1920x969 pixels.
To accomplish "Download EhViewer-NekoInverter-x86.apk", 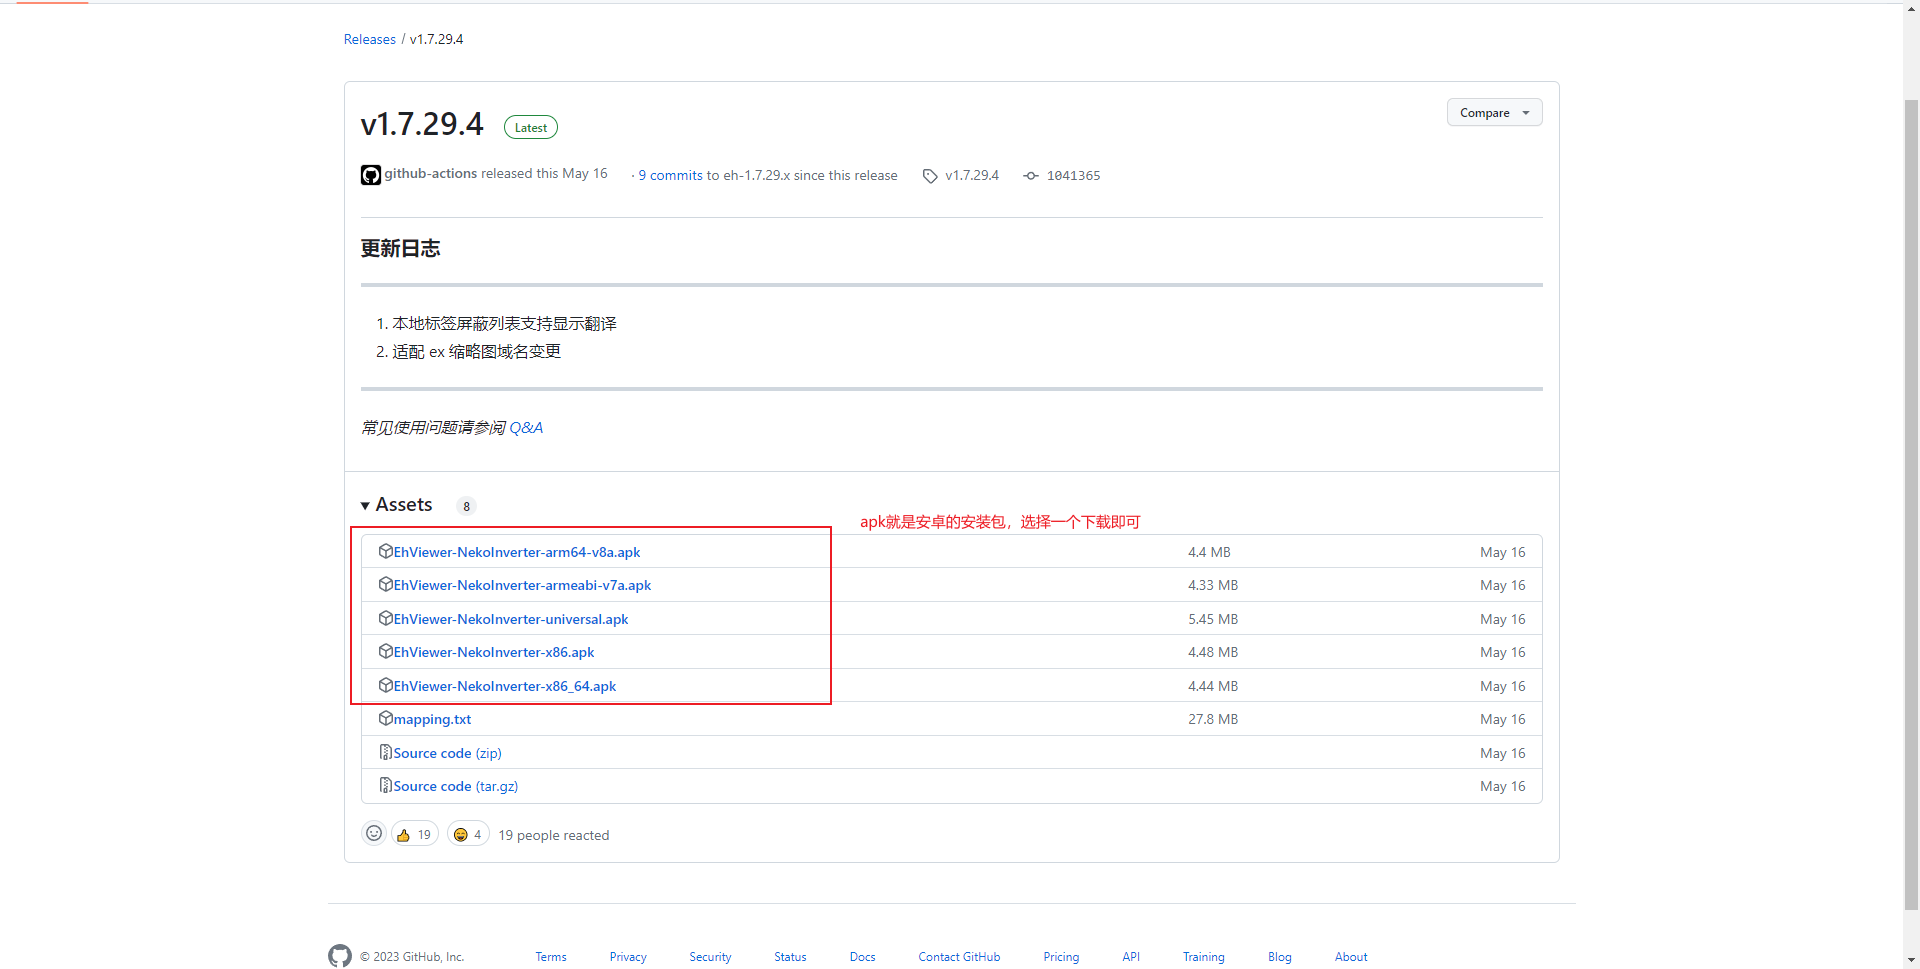I will (494, 652).
